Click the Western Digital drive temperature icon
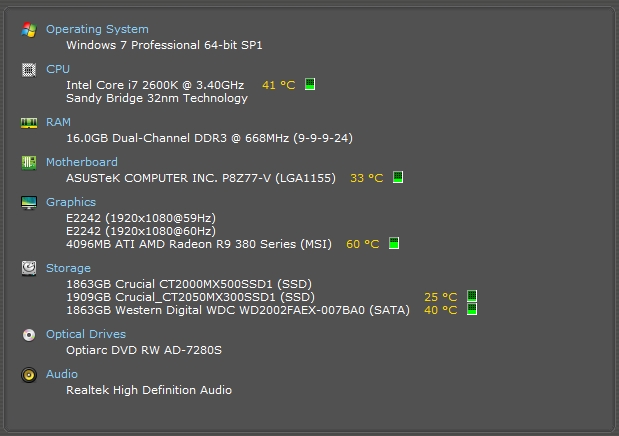Image resolution: width=619 pixels, height=436 pixels. point(472,310)
